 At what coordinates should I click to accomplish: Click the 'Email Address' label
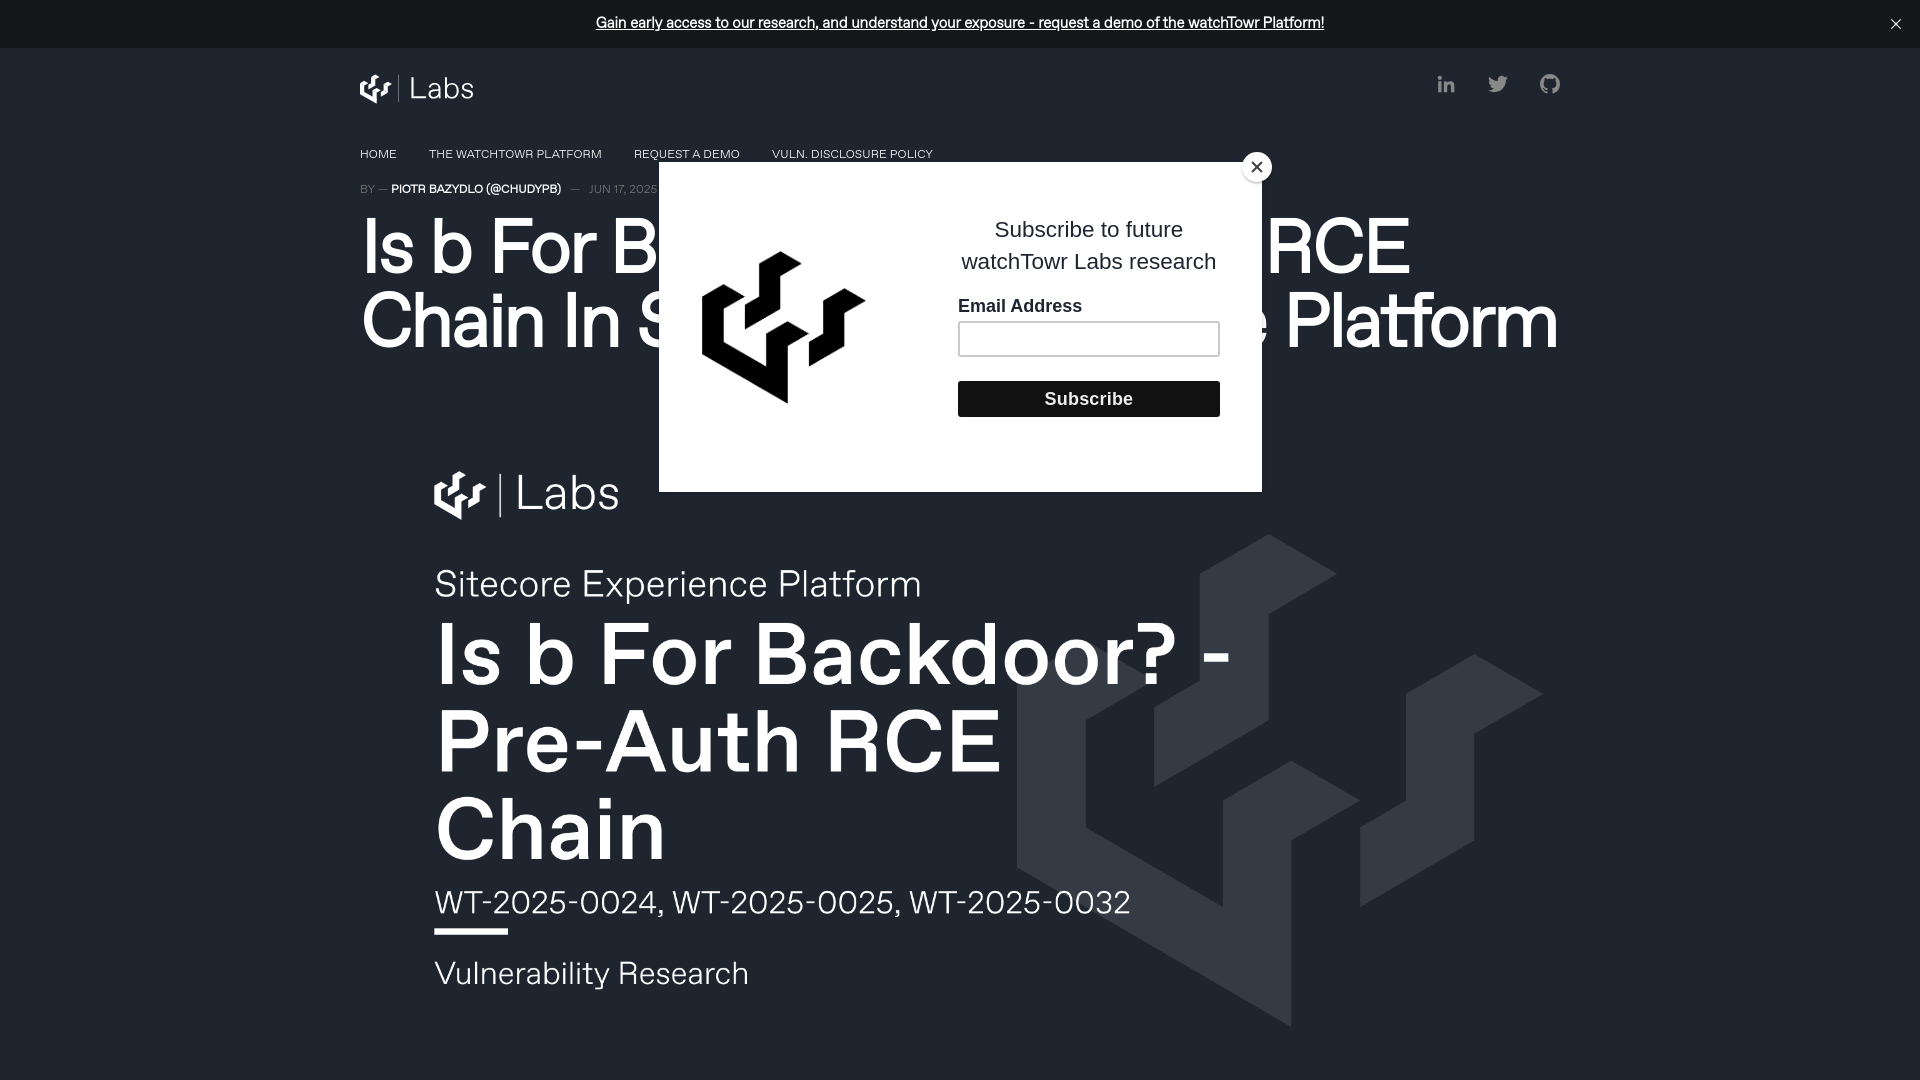[x=1020, y=306]
